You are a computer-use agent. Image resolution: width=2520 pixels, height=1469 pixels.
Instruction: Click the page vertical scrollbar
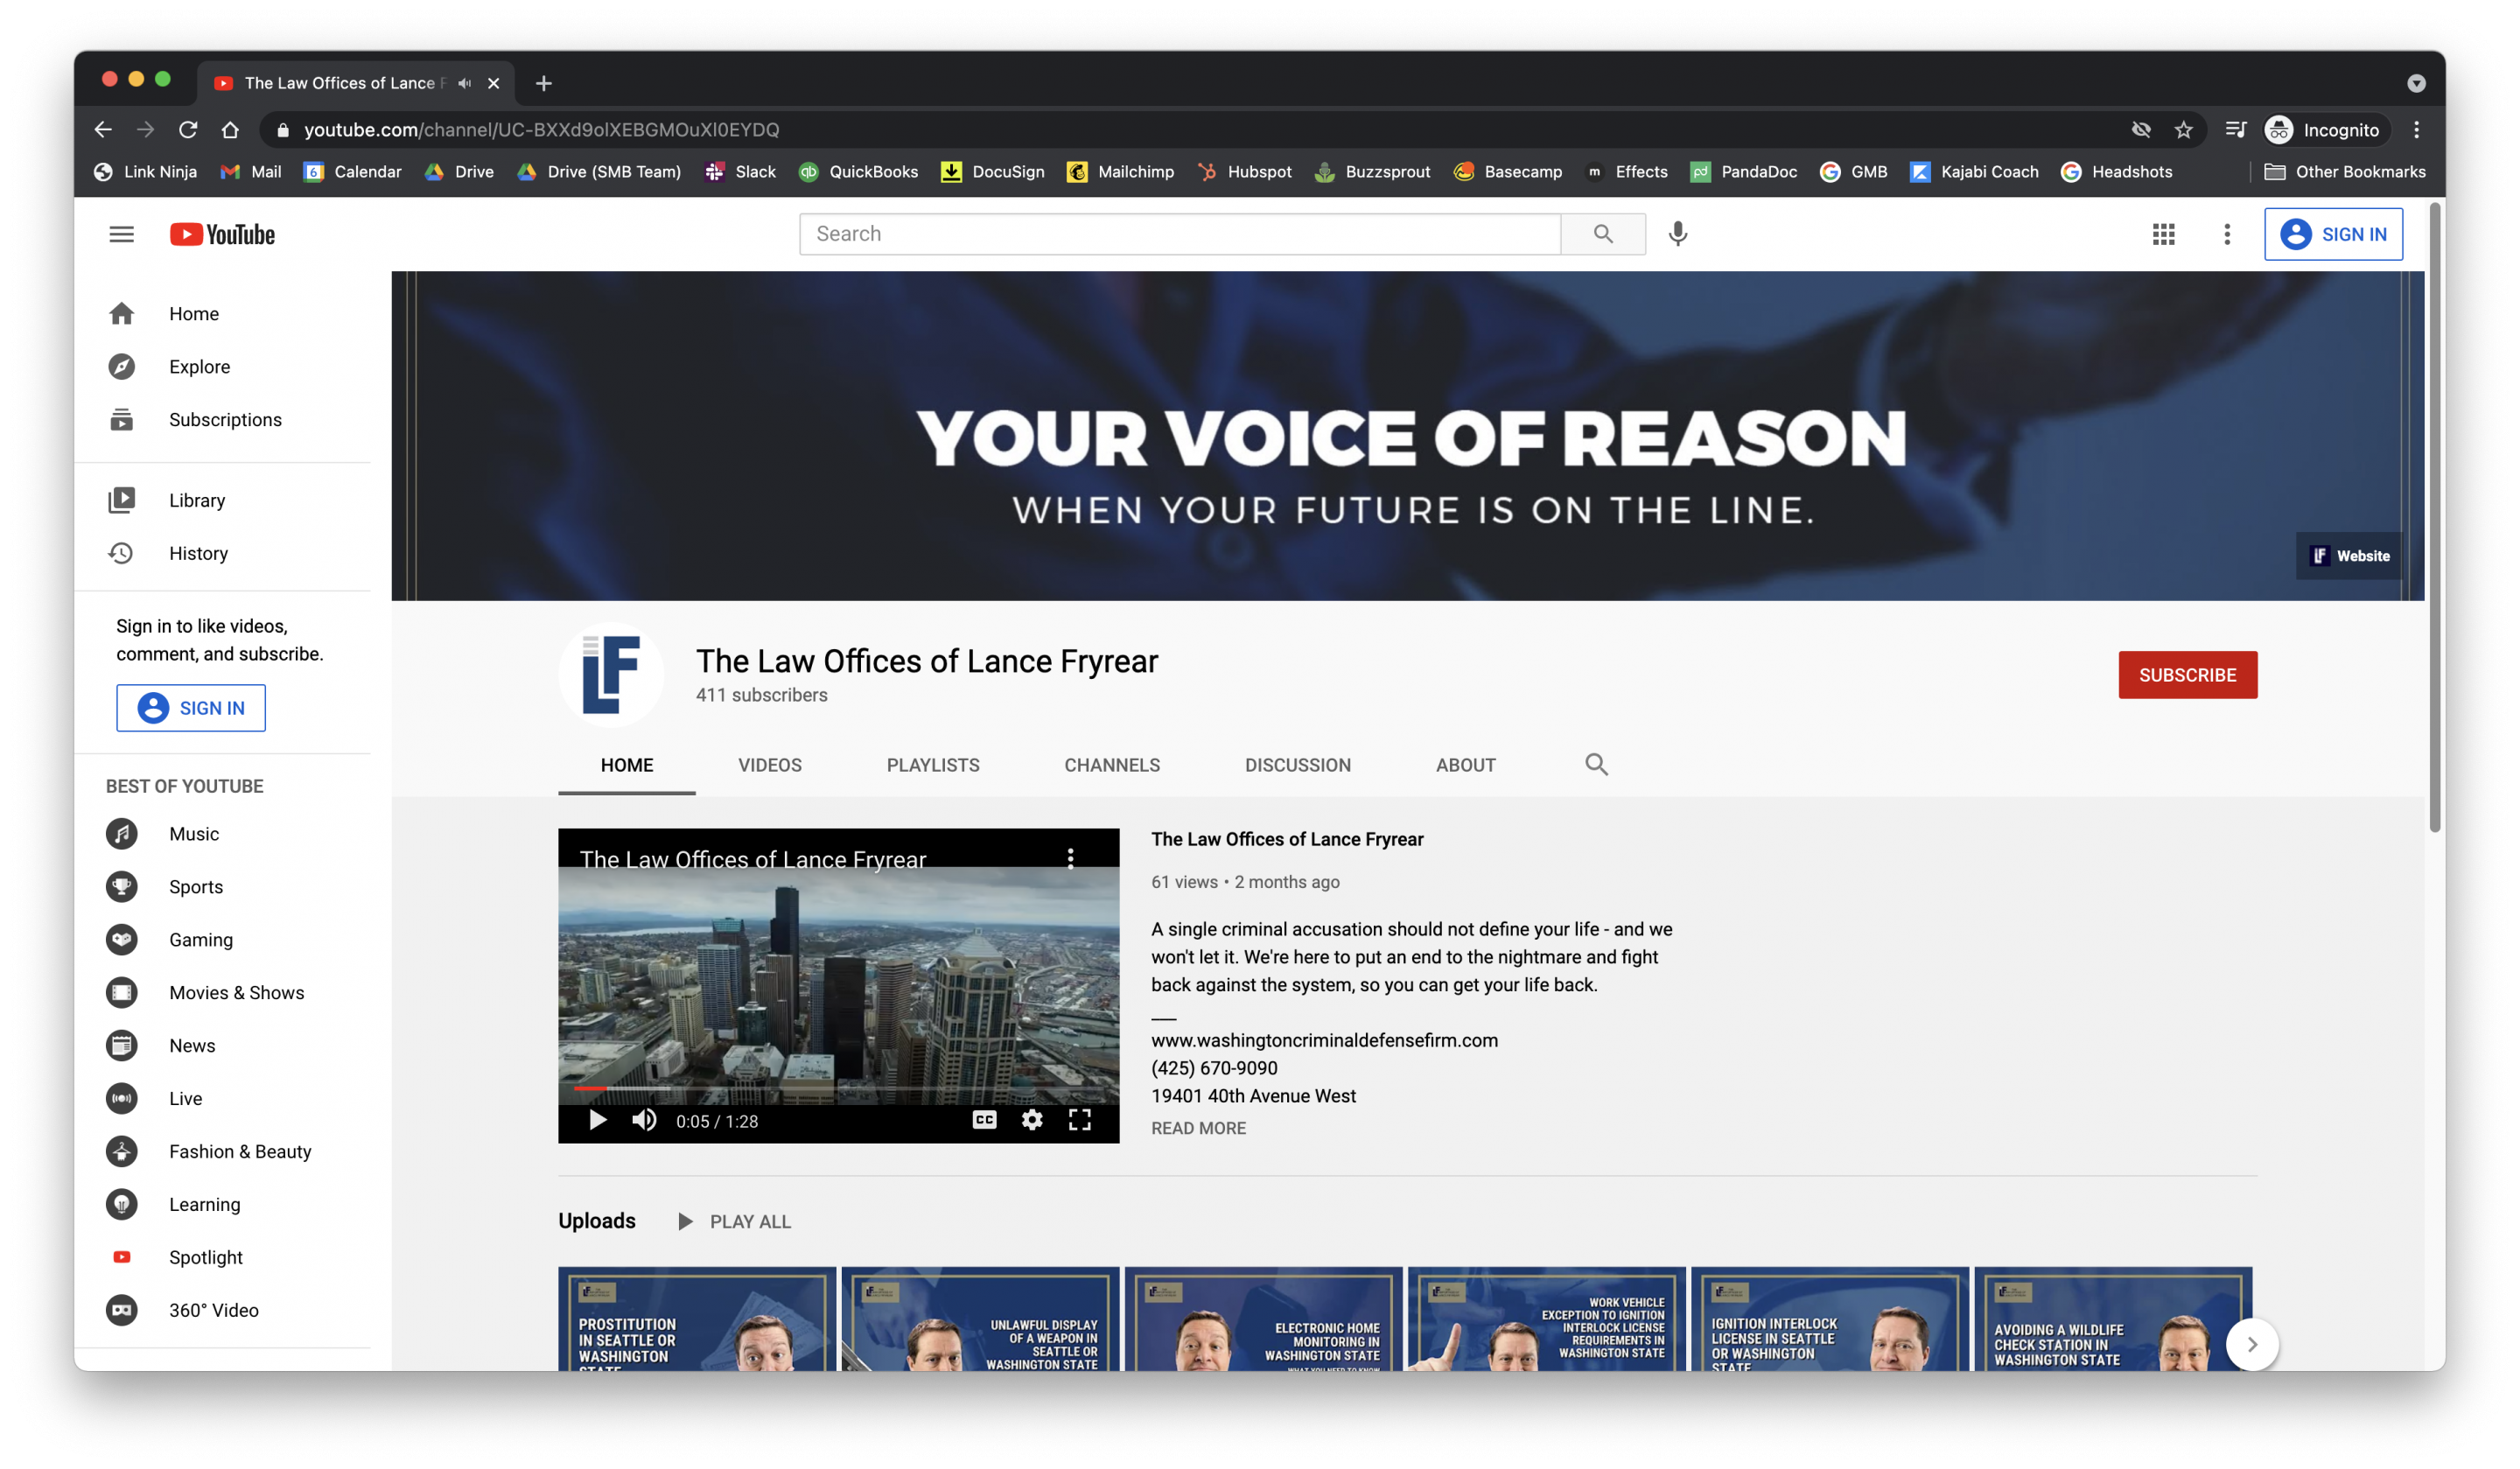pyautogui.click(x=2434, y=516)
